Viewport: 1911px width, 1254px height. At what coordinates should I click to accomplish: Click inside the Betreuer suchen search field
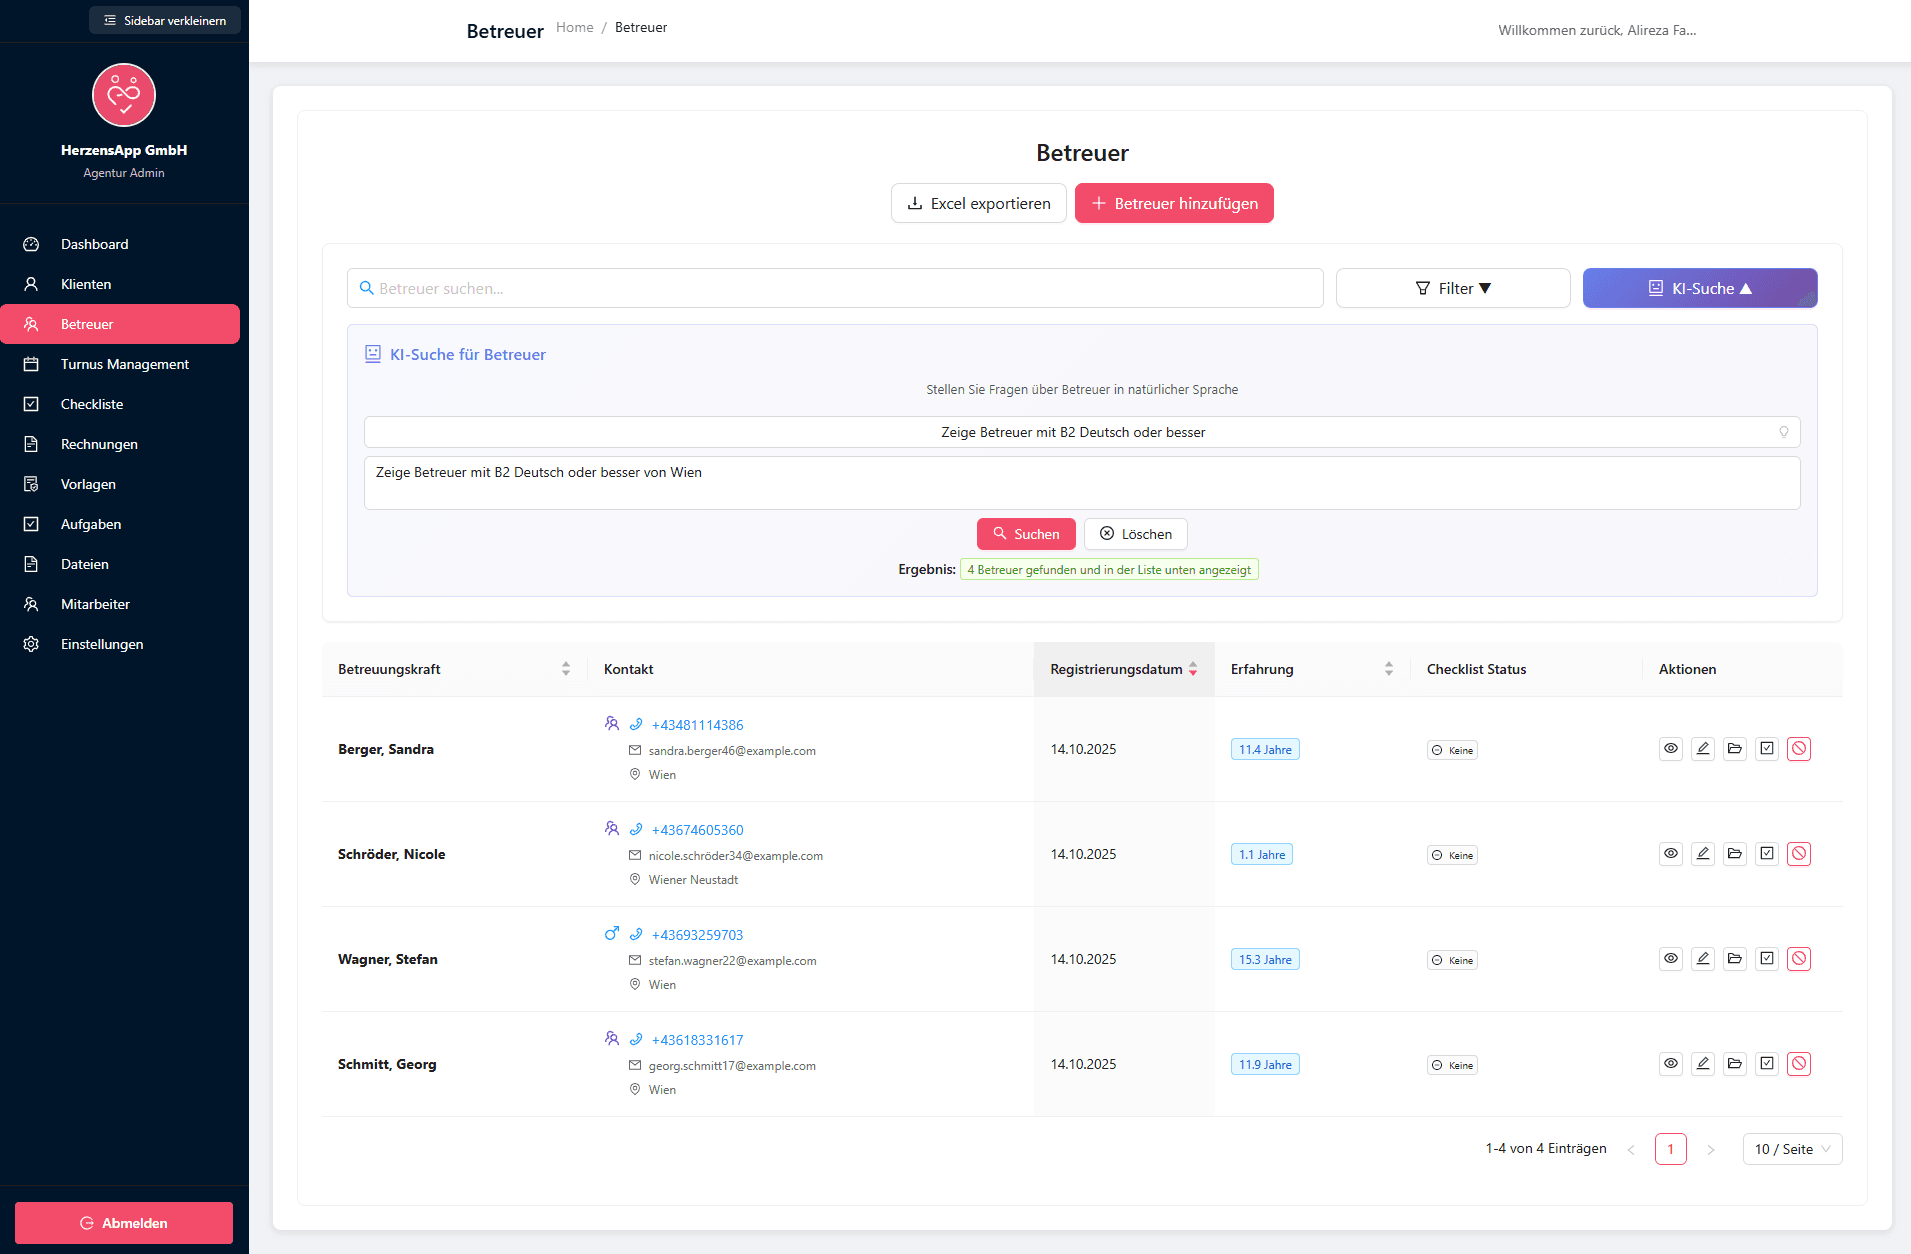point(836,288)
